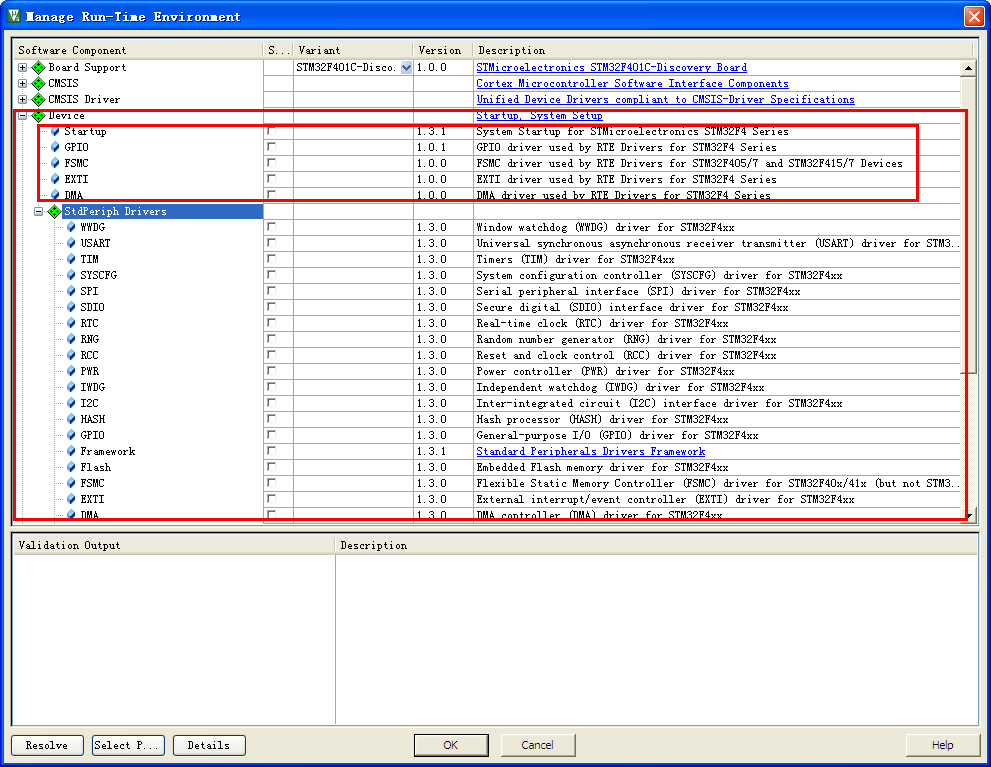Viewport: 991px width, 767px height.
Task: Click the component list scrollbar thumb
Action: (967, 224)
